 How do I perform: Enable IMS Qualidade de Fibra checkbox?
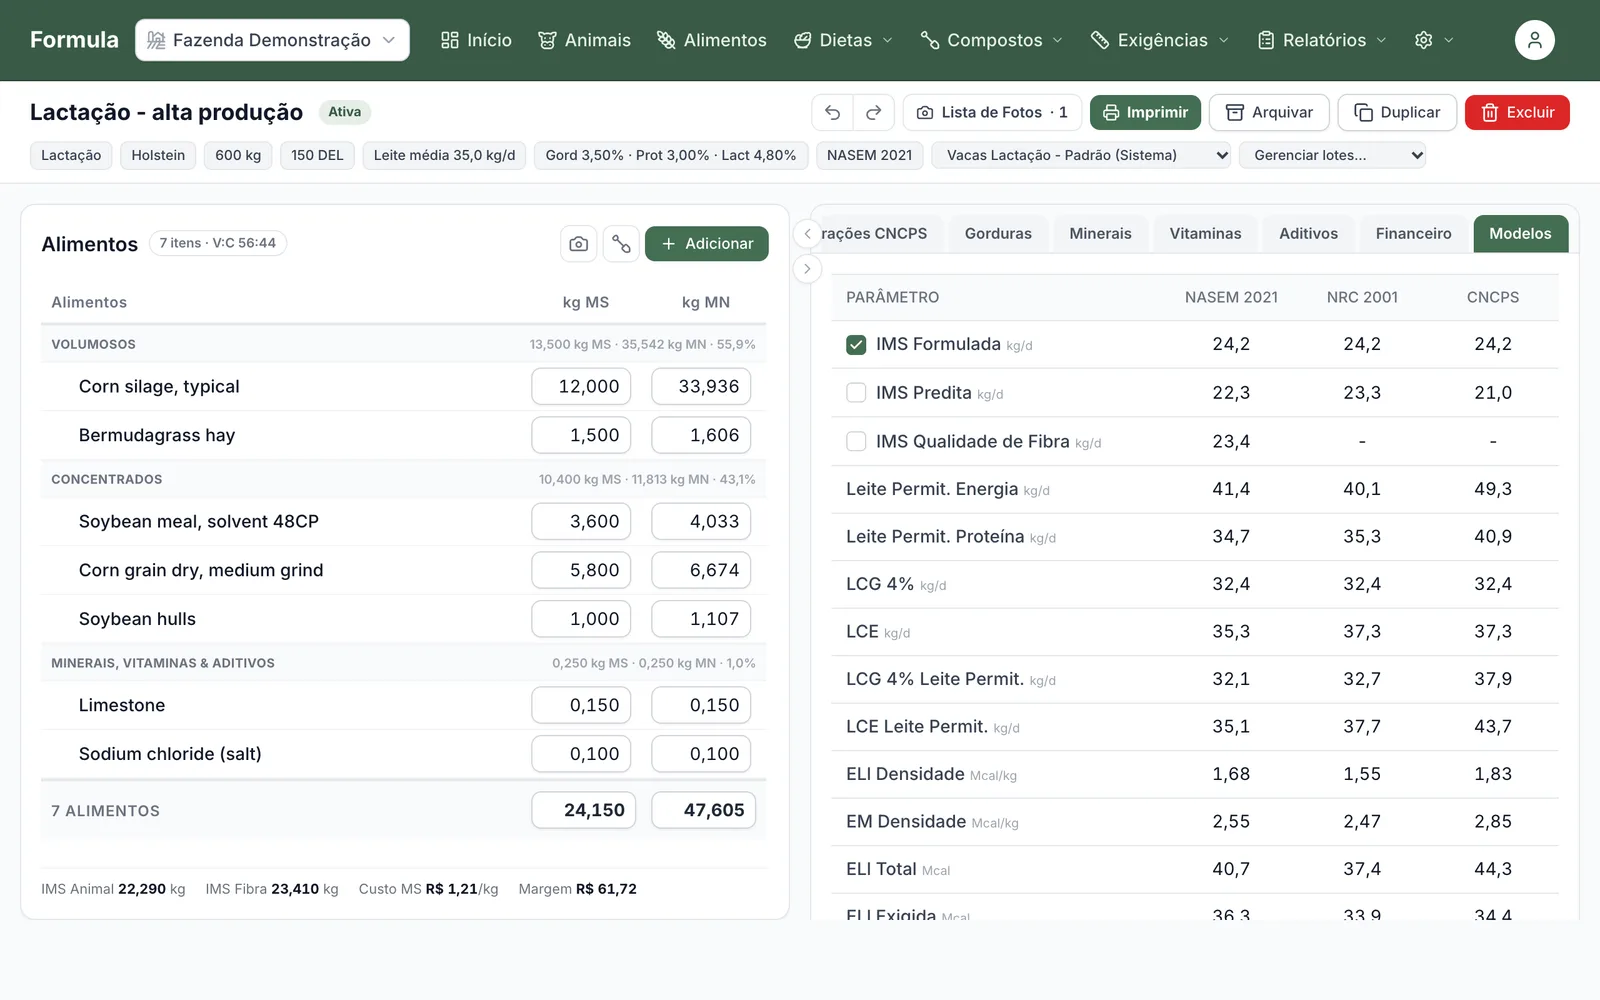tap(856, 441)
